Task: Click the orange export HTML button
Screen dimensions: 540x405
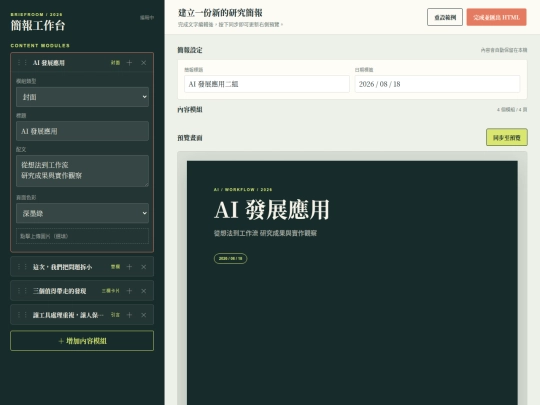Action: tap(496, 18)
